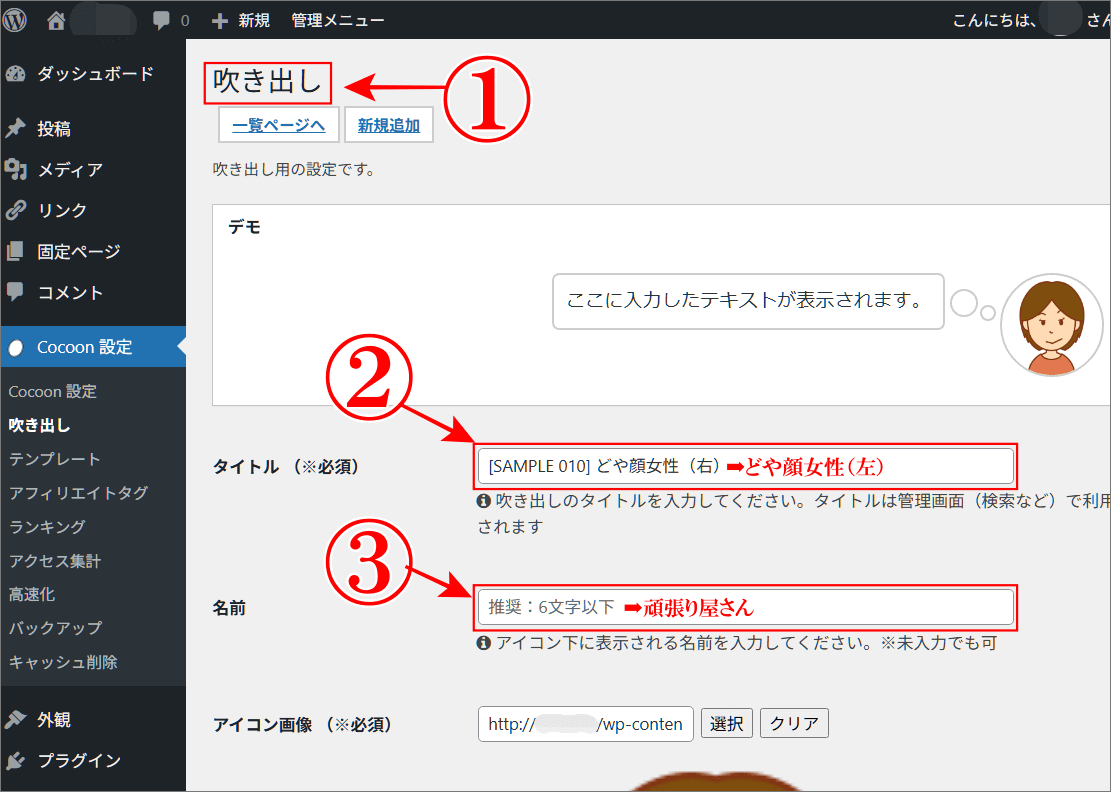Click the comments bubble icon in admin bar
The height and width of the screenshot is (792, 1111).
pos(161,20)
